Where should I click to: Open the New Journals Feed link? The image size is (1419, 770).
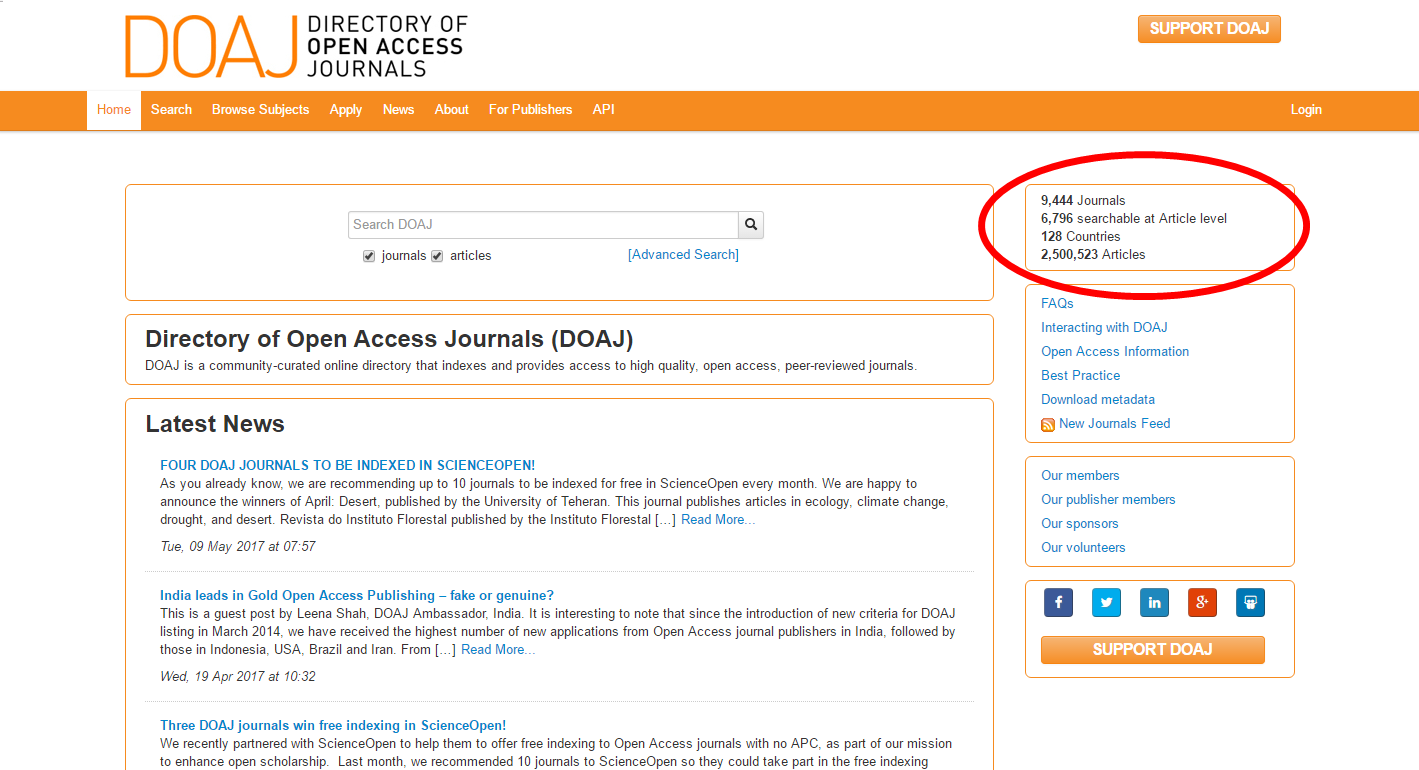pos(1114,423)
